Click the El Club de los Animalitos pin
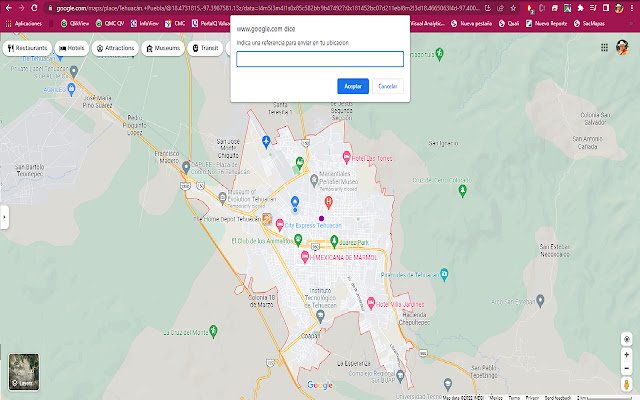 click(298, 240)
